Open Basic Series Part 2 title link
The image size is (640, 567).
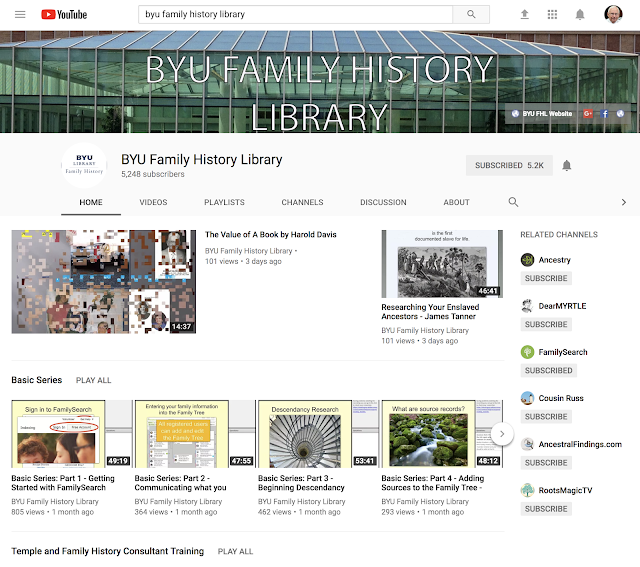180,483
